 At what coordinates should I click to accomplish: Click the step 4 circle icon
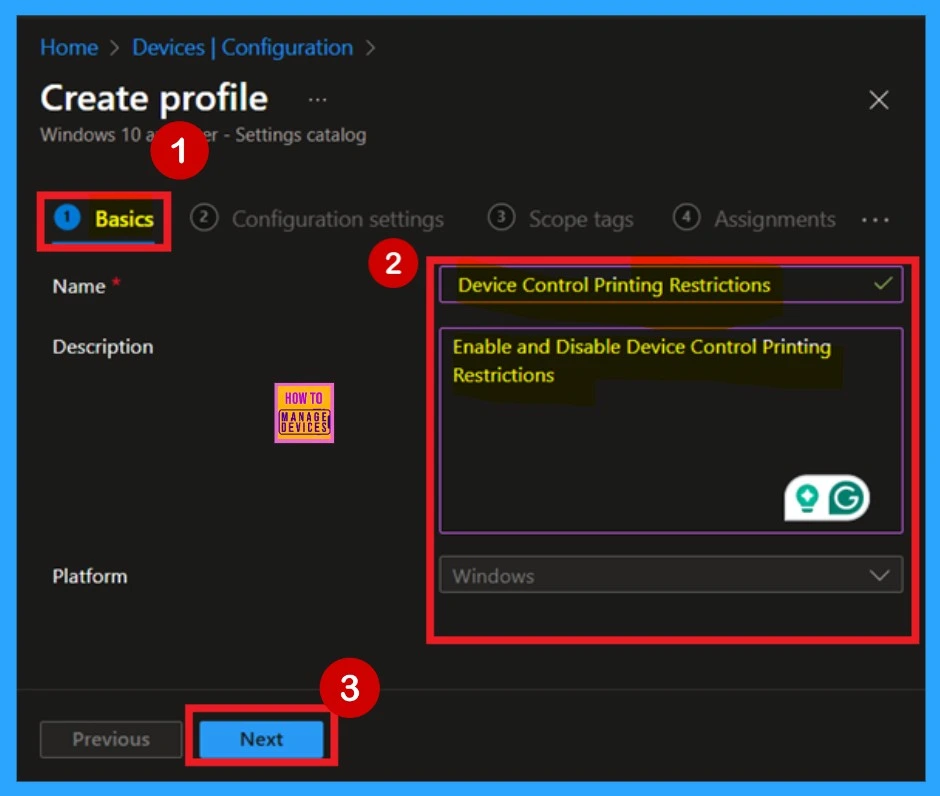686,218
